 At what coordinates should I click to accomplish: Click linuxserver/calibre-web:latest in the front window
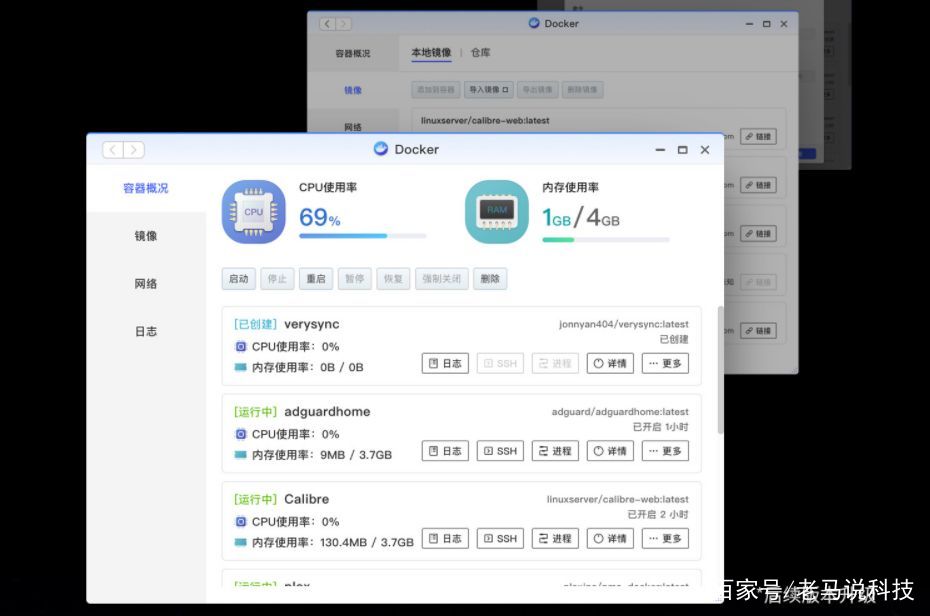[x=617, y=499]
